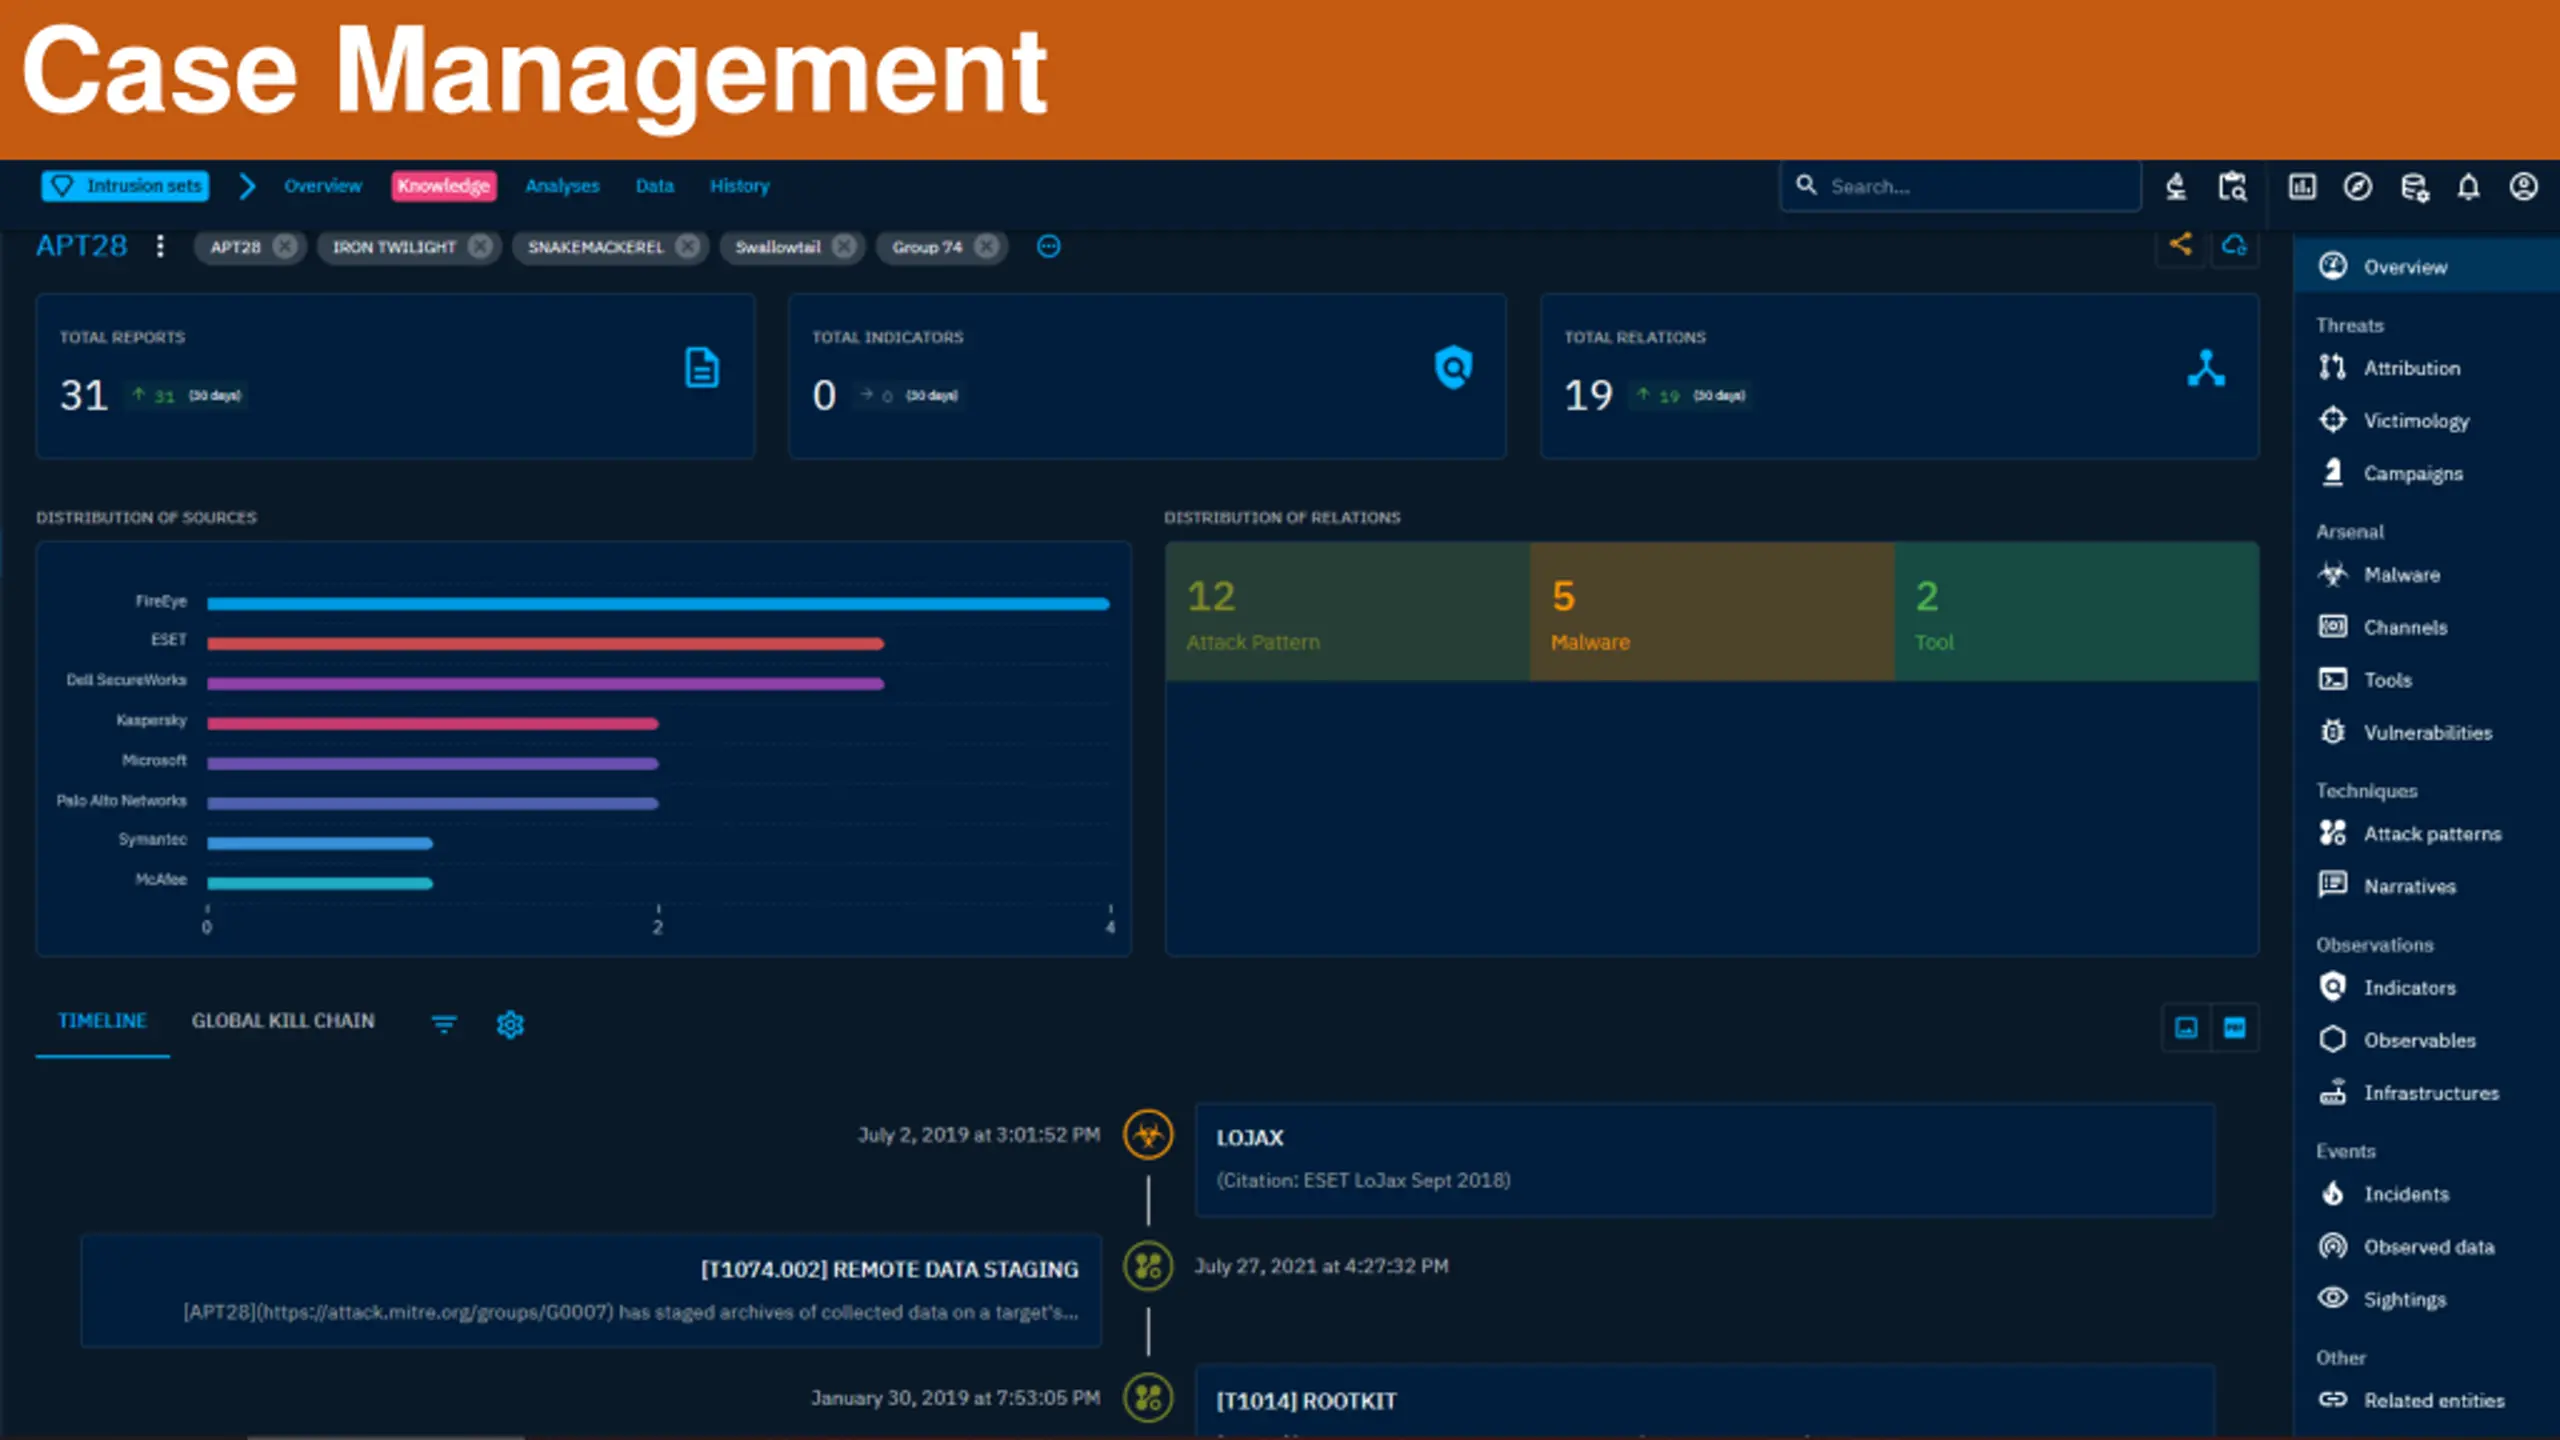
Task: Select the 12 Attack Pattern tile
Action: (x=1347, y=612)
